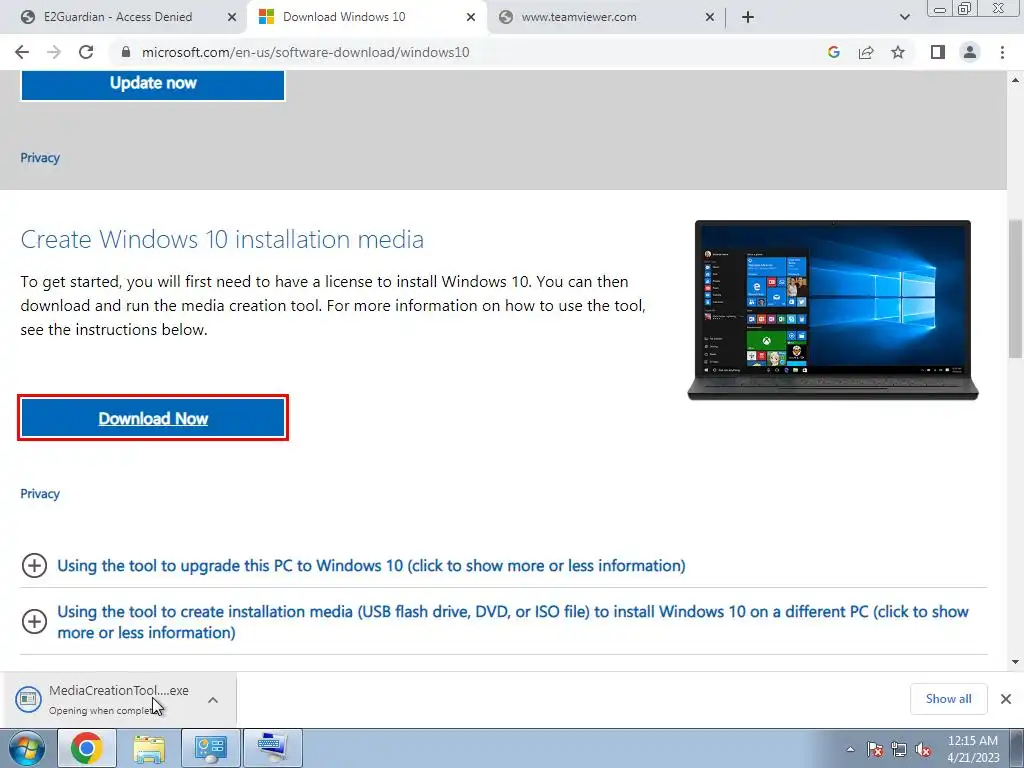Viewport: 1024px width, 768px height.
Task: Expand 'Using the tool to create installation media'
Action: (513, 622)
